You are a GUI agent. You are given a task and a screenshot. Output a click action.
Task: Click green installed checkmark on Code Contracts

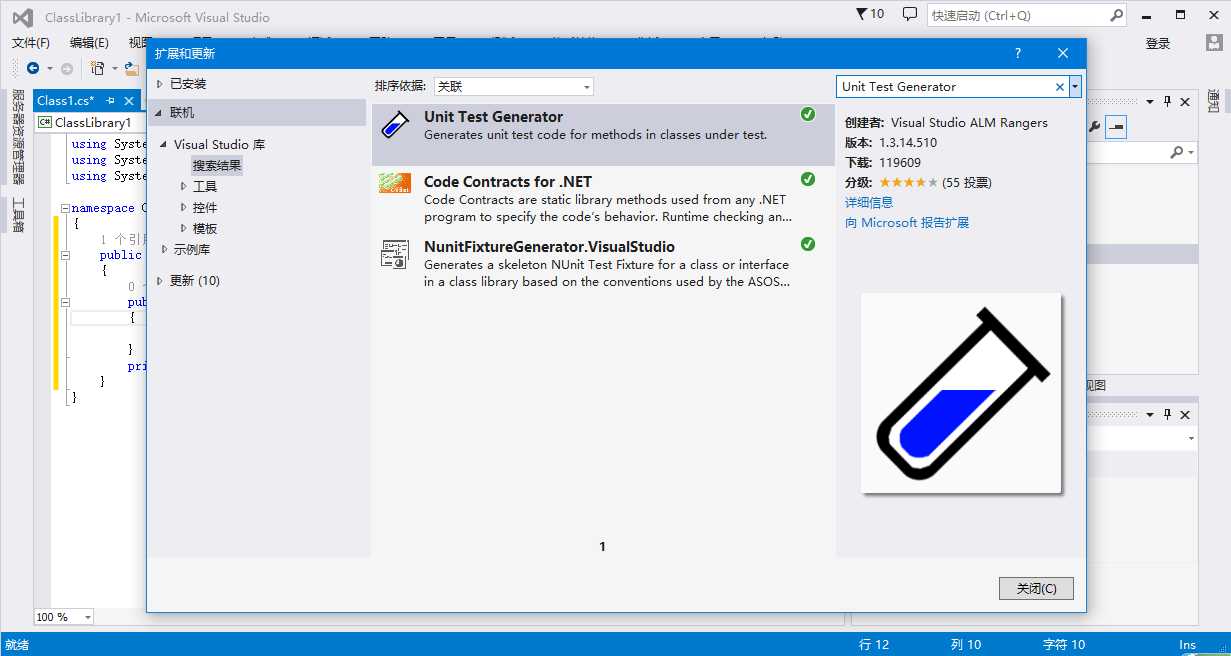tap(808, 180)
